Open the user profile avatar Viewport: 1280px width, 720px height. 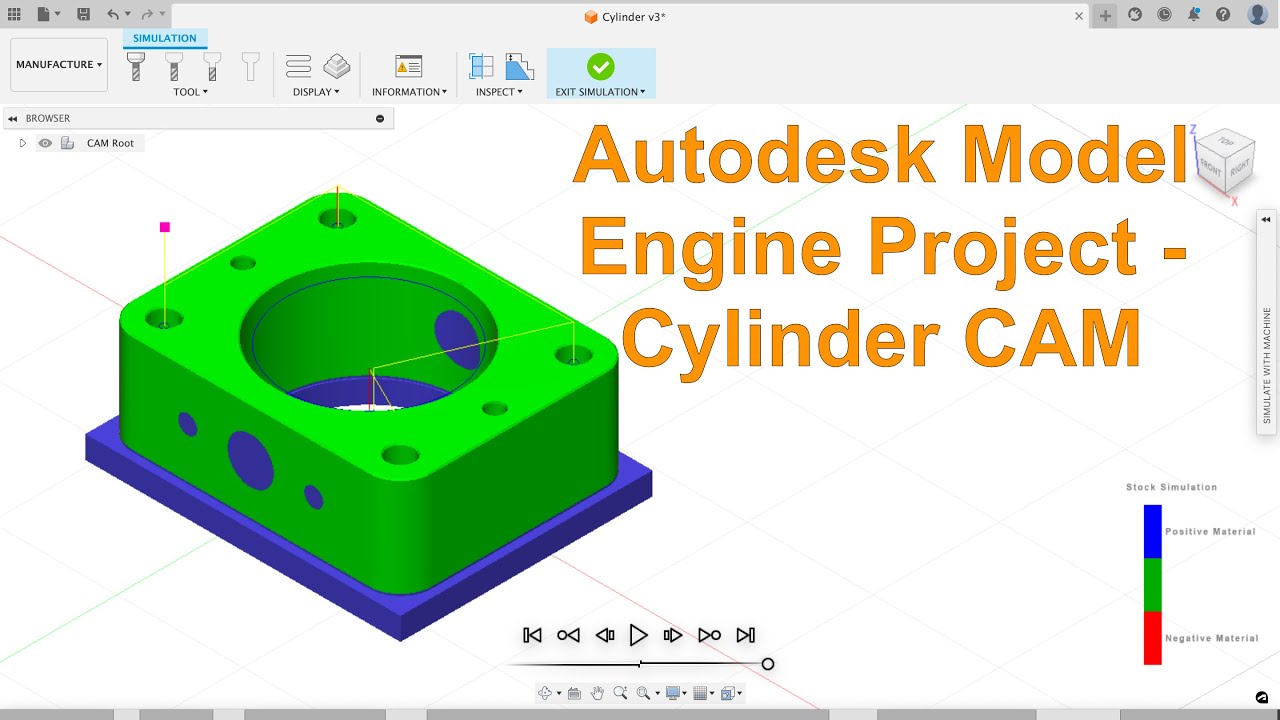1258,14
